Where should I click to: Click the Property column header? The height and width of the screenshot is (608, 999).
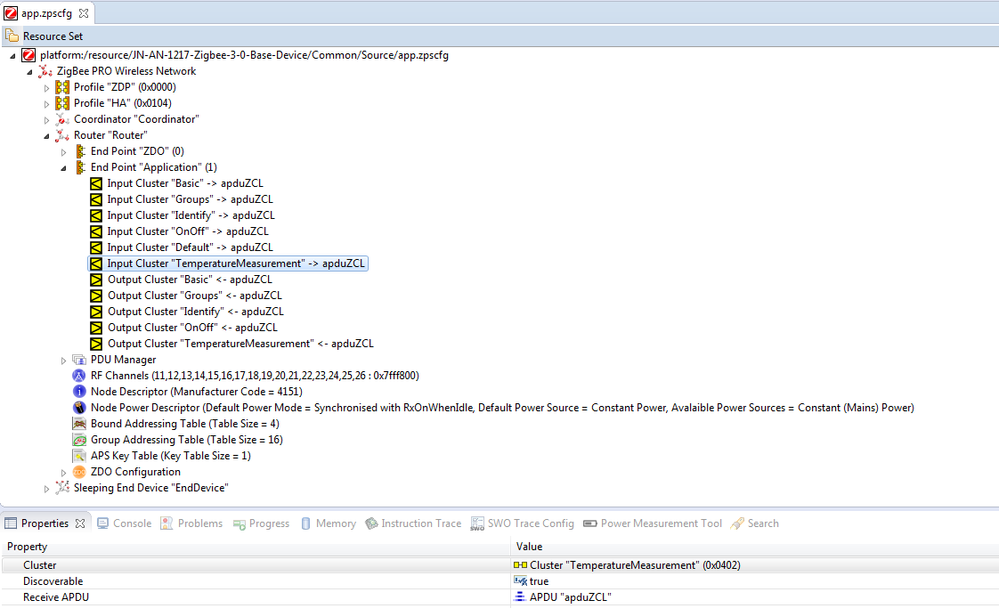(255, 547)
